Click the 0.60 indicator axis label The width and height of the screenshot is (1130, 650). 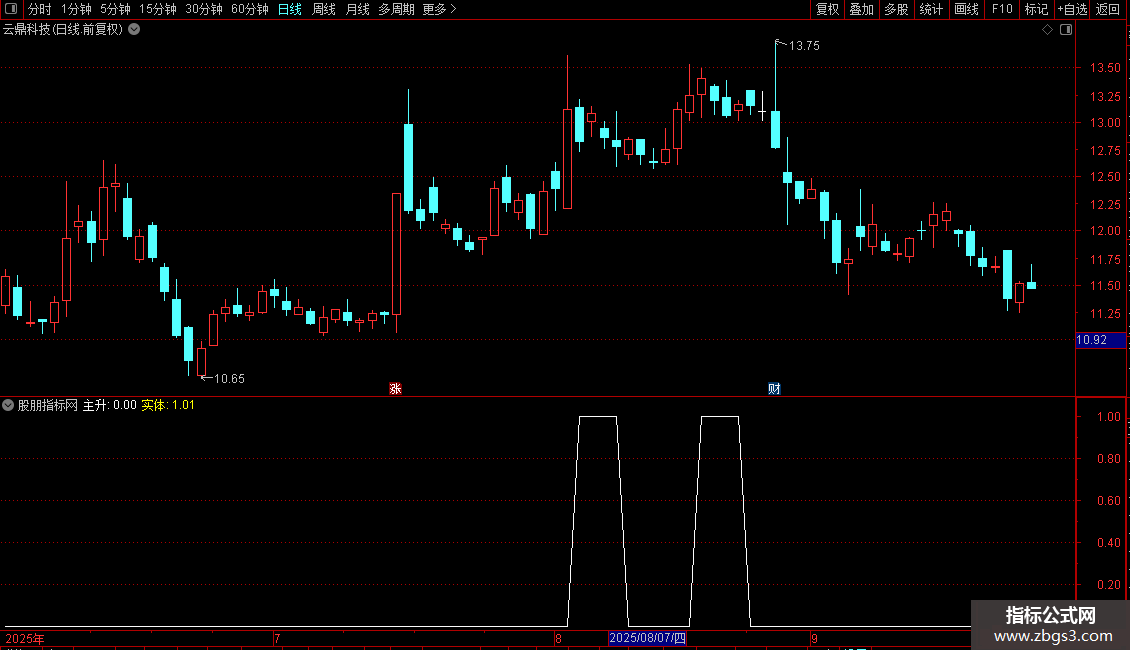click(1108, 501)
